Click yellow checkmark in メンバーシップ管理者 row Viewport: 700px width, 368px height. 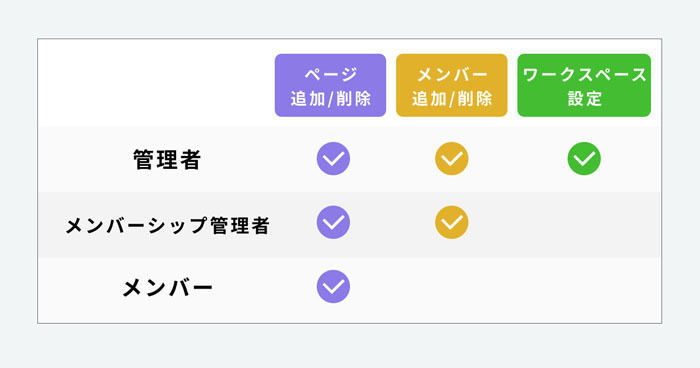click(x=451, y=222)
